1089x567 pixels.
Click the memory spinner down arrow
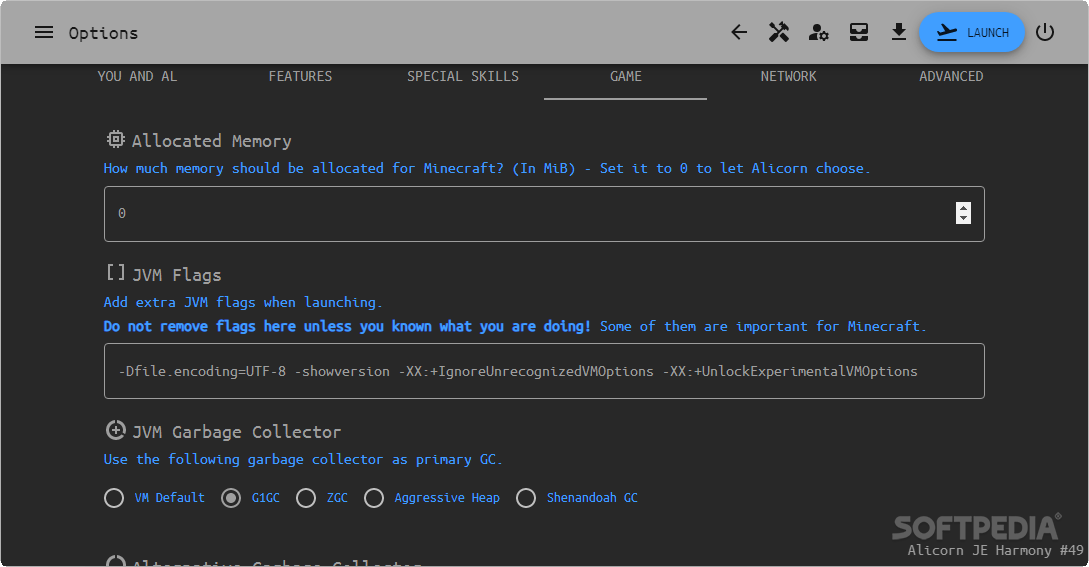(x=963, y=218)
